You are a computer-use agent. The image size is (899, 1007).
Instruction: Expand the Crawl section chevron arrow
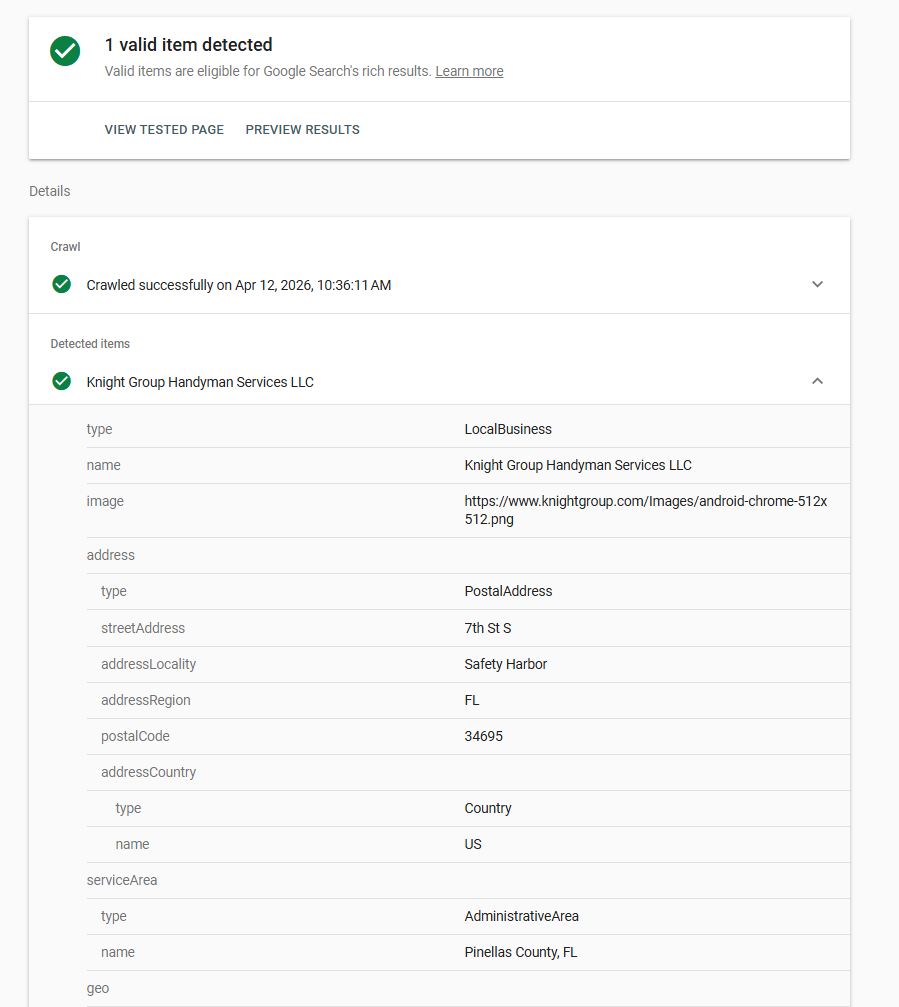point(817,285)
